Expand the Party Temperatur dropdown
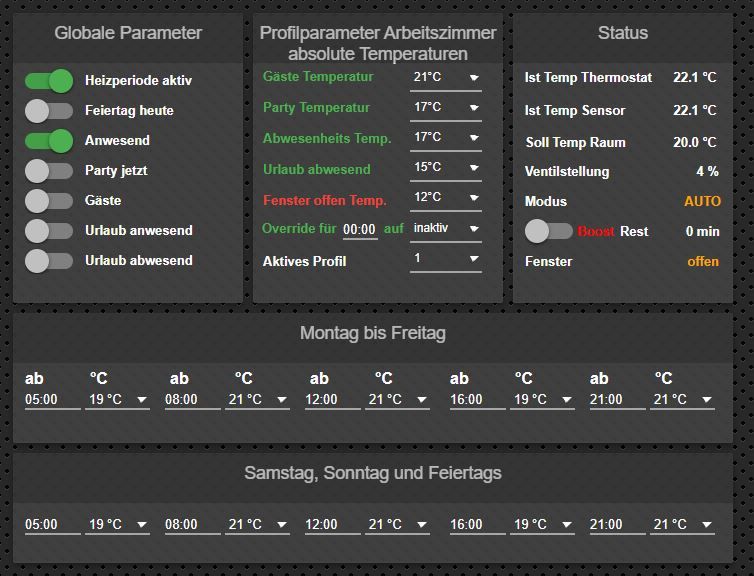The height and width of the screenshot is (576, 754). (x=445, y=108)
